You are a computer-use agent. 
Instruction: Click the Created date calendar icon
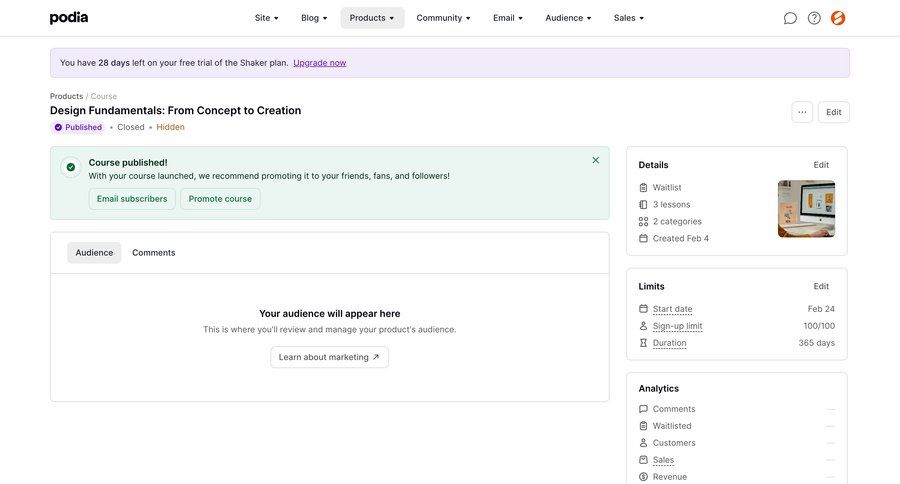[643, 238]
